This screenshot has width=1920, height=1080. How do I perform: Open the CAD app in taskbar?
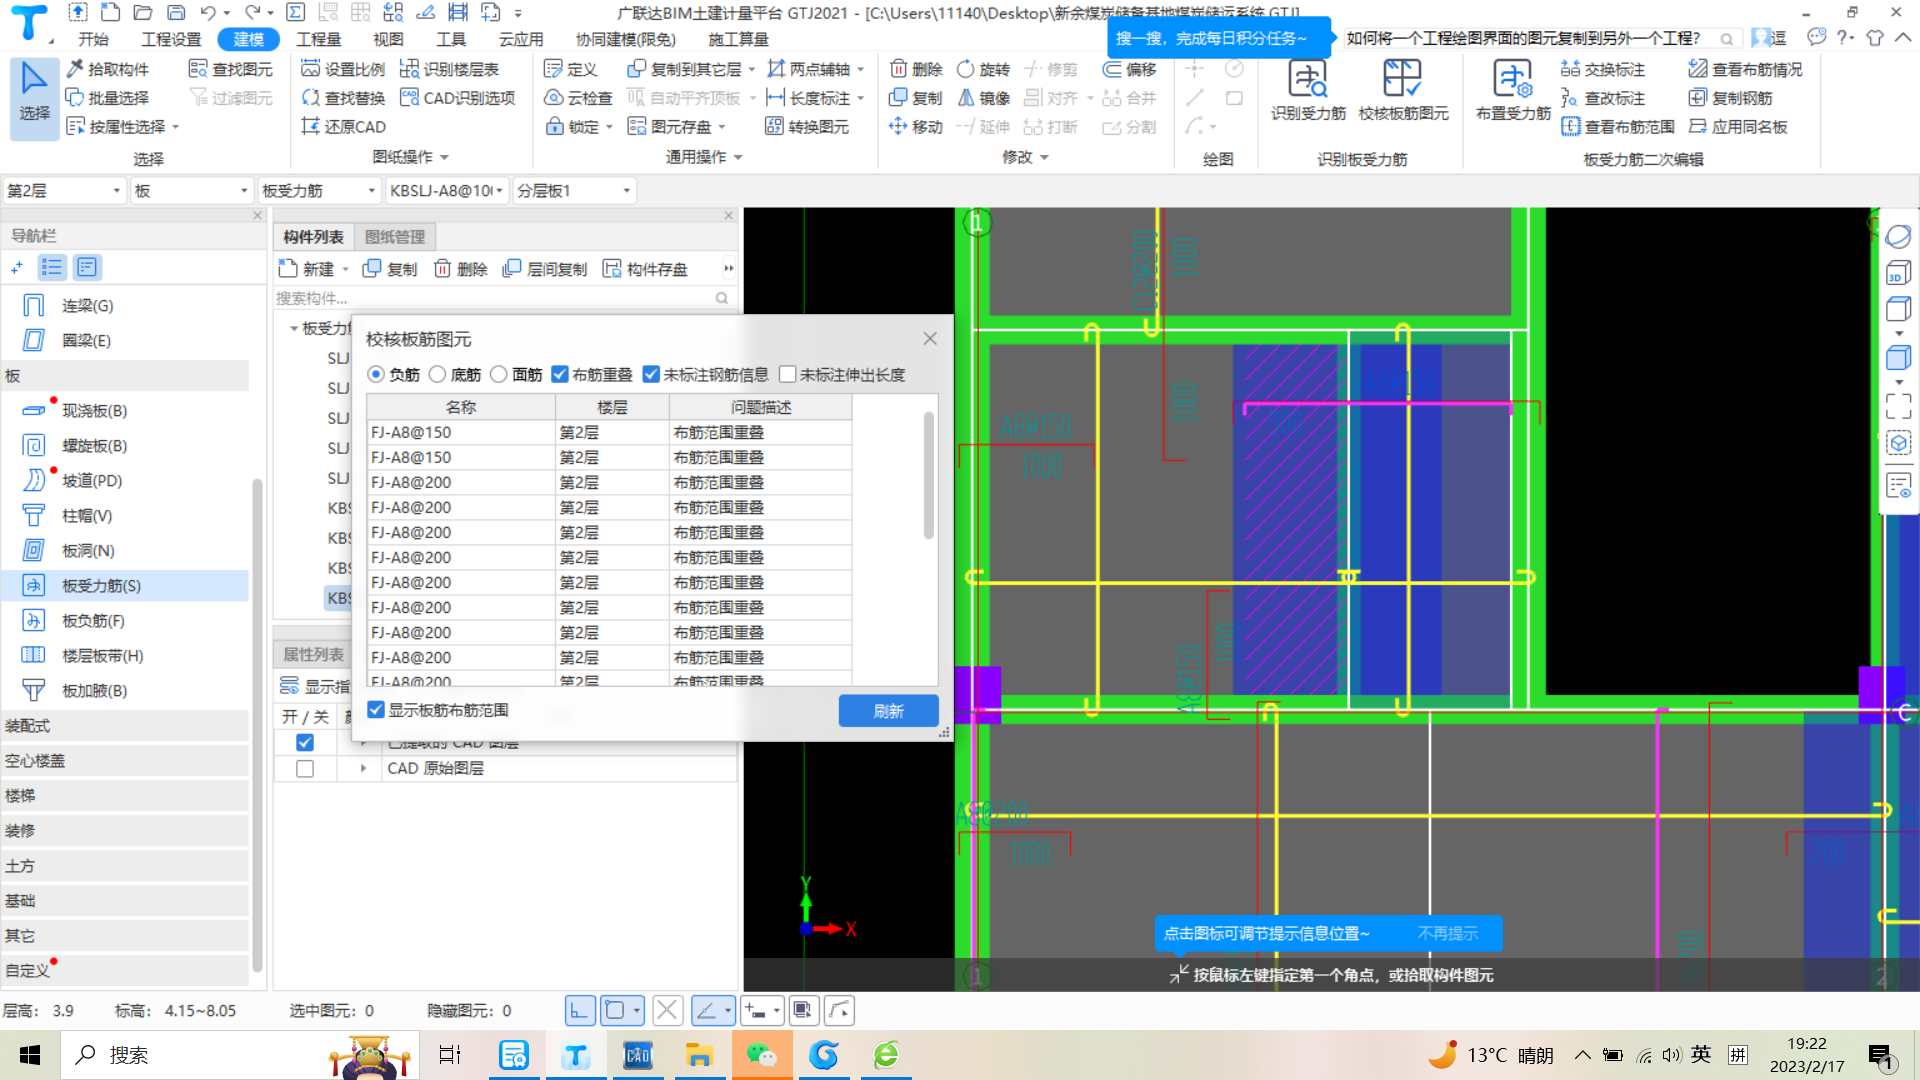(x=637, y=1055)
